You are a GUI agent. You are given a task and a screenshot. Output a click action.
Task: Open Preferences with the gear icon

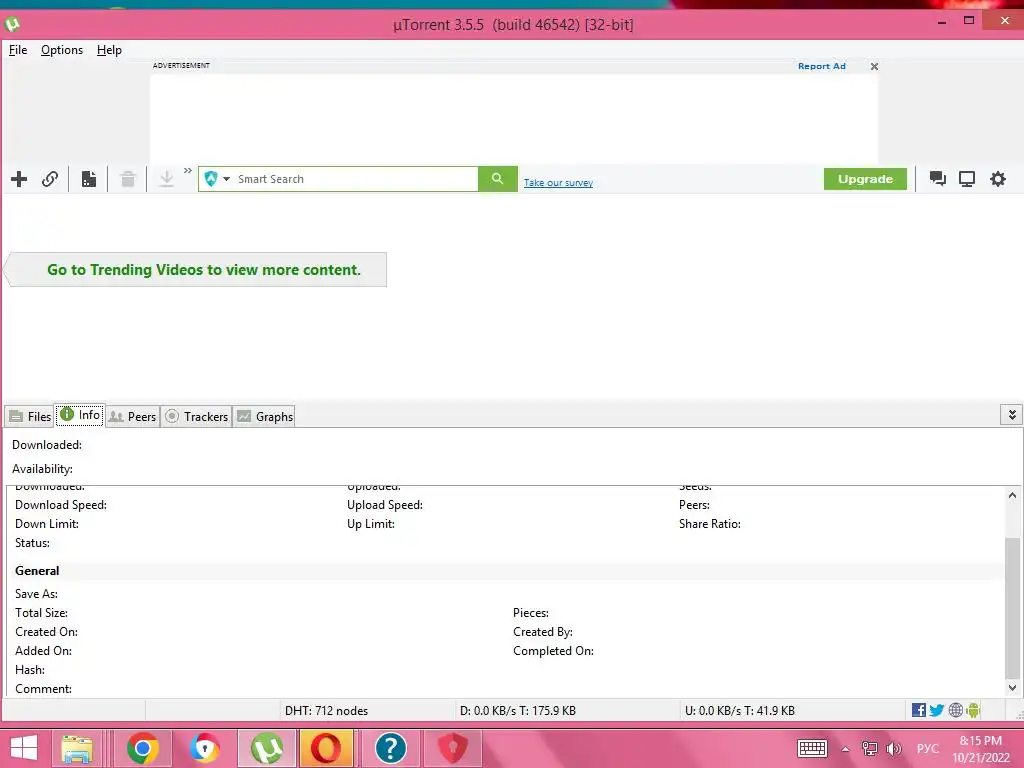[x=998, y=179]
